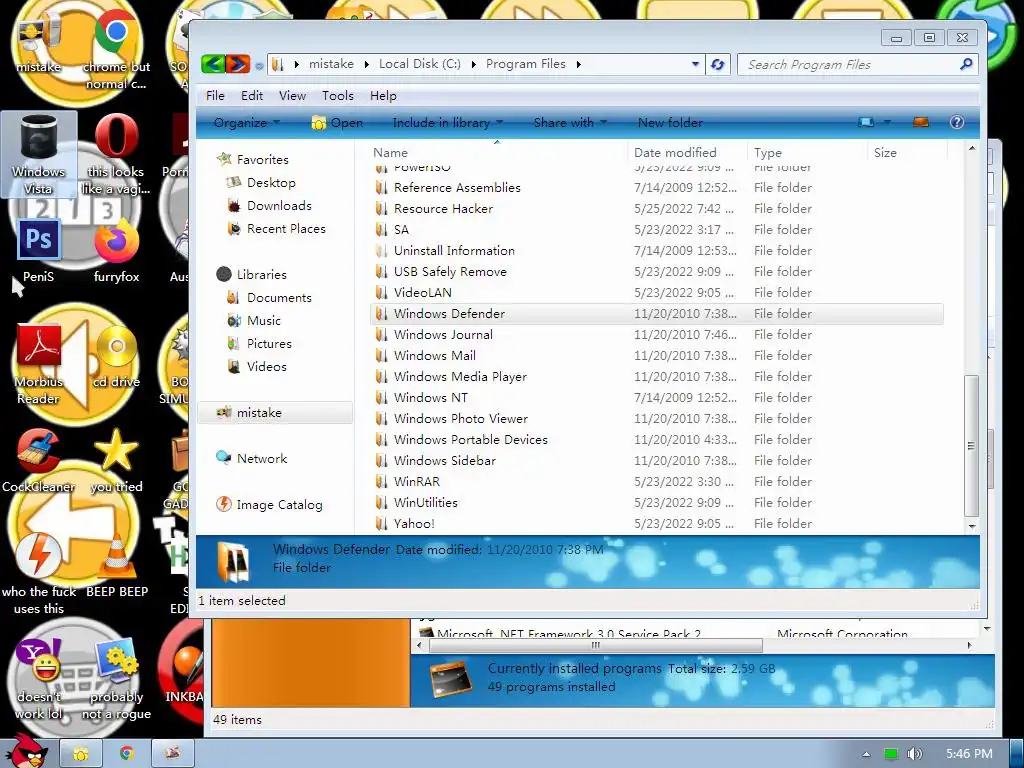Click the green Back arrow button
This screenshot has height=768, width=1024.
[x=213, y=64]
